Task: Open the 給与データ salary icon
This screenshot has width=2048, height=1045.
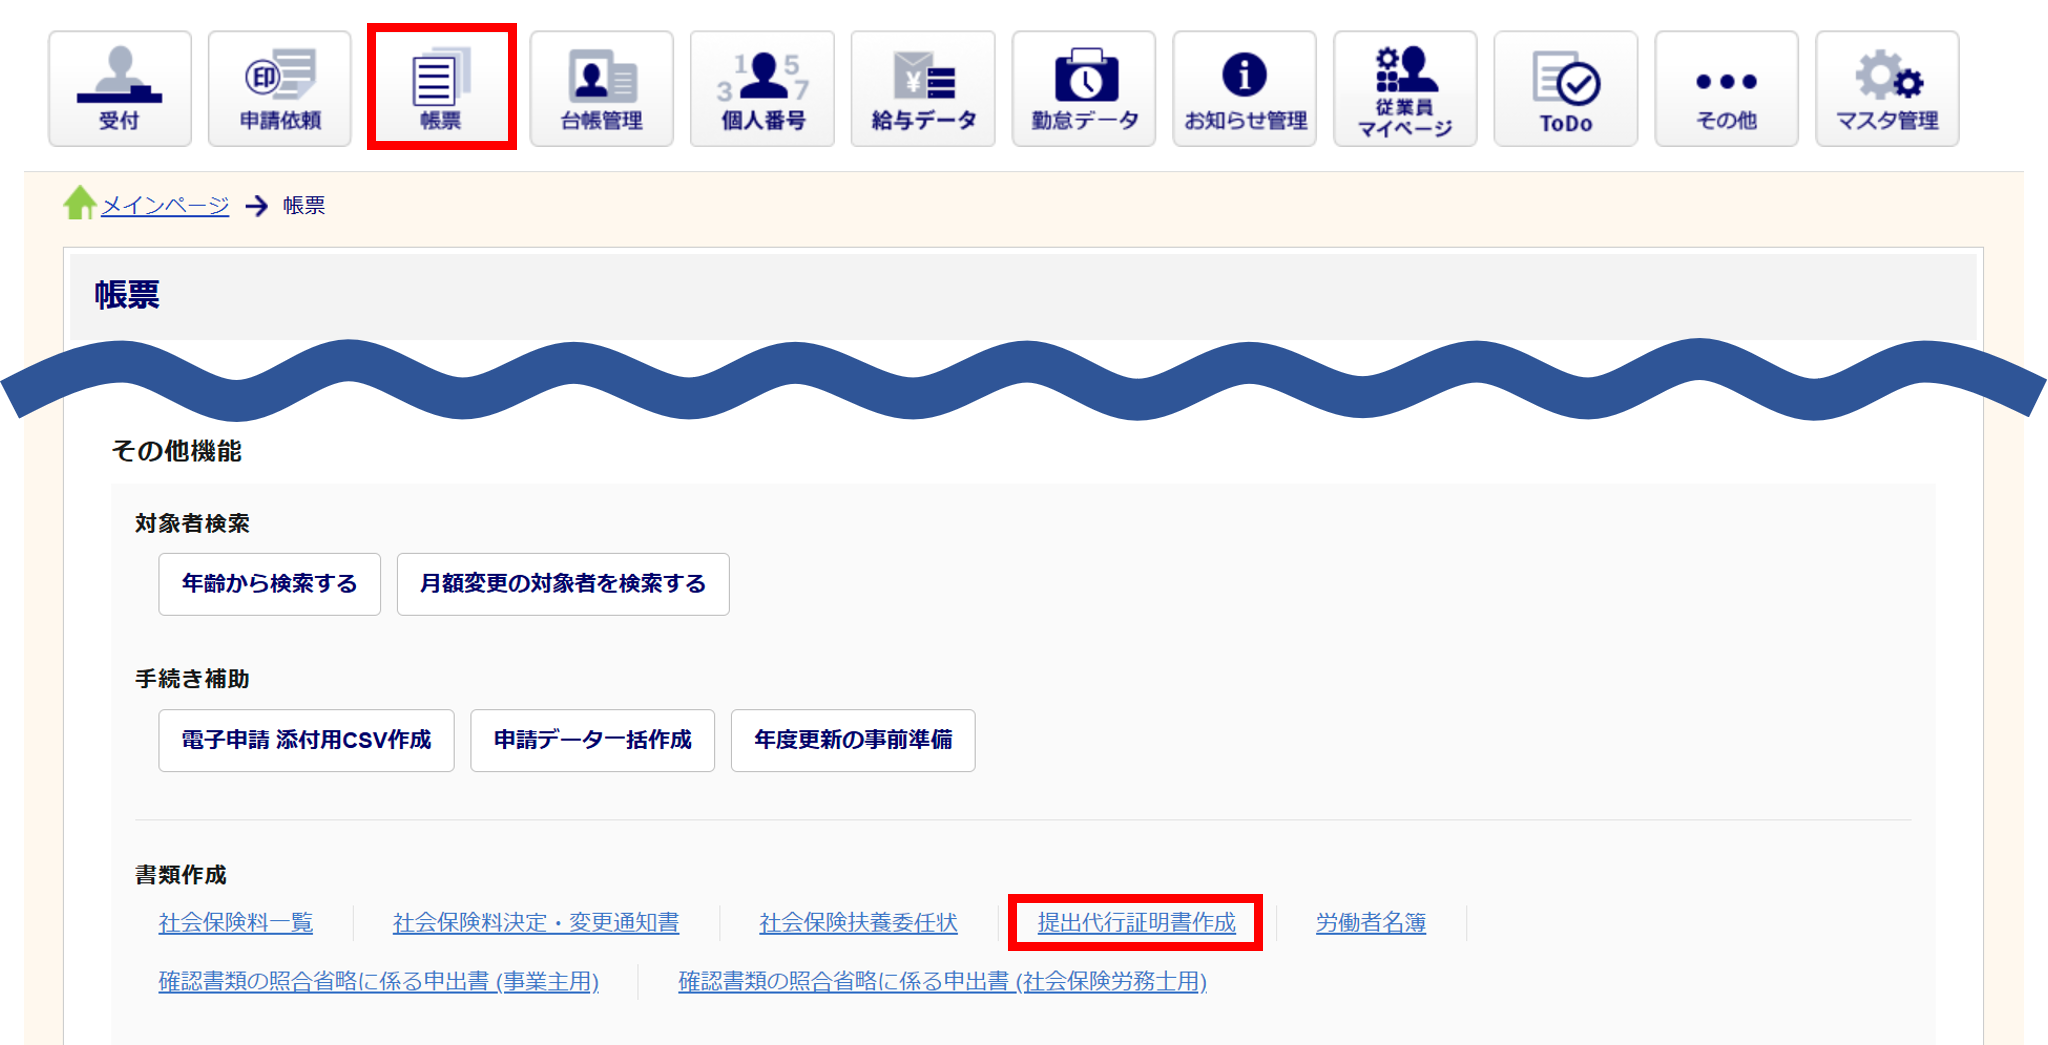Action: tap(923, 89)
